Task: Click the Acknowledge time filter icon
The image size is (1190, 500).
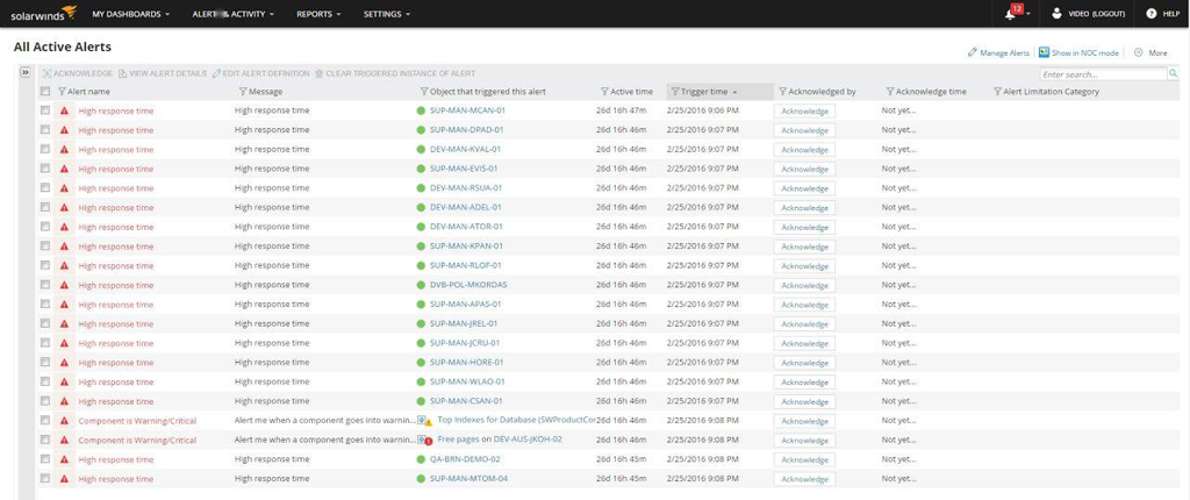Action: pyautogui.click(x=890, y=91)
